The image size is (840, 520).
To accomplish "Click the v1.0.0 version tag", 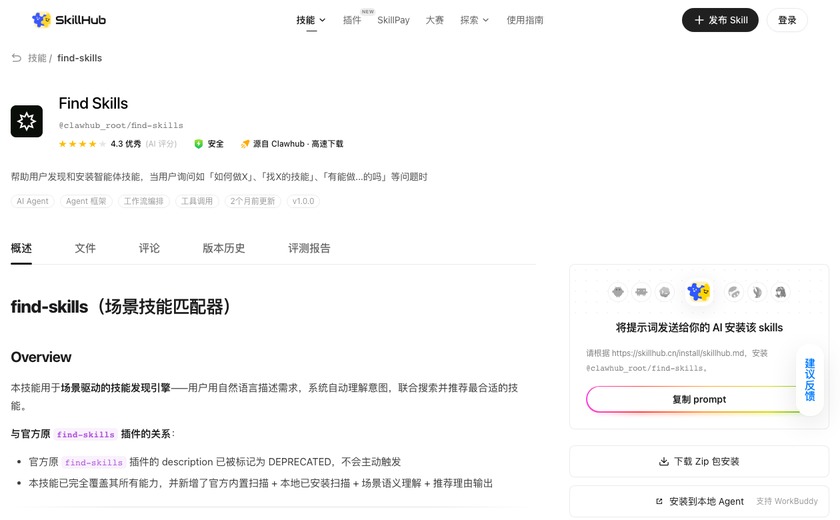I will [303, 201].
